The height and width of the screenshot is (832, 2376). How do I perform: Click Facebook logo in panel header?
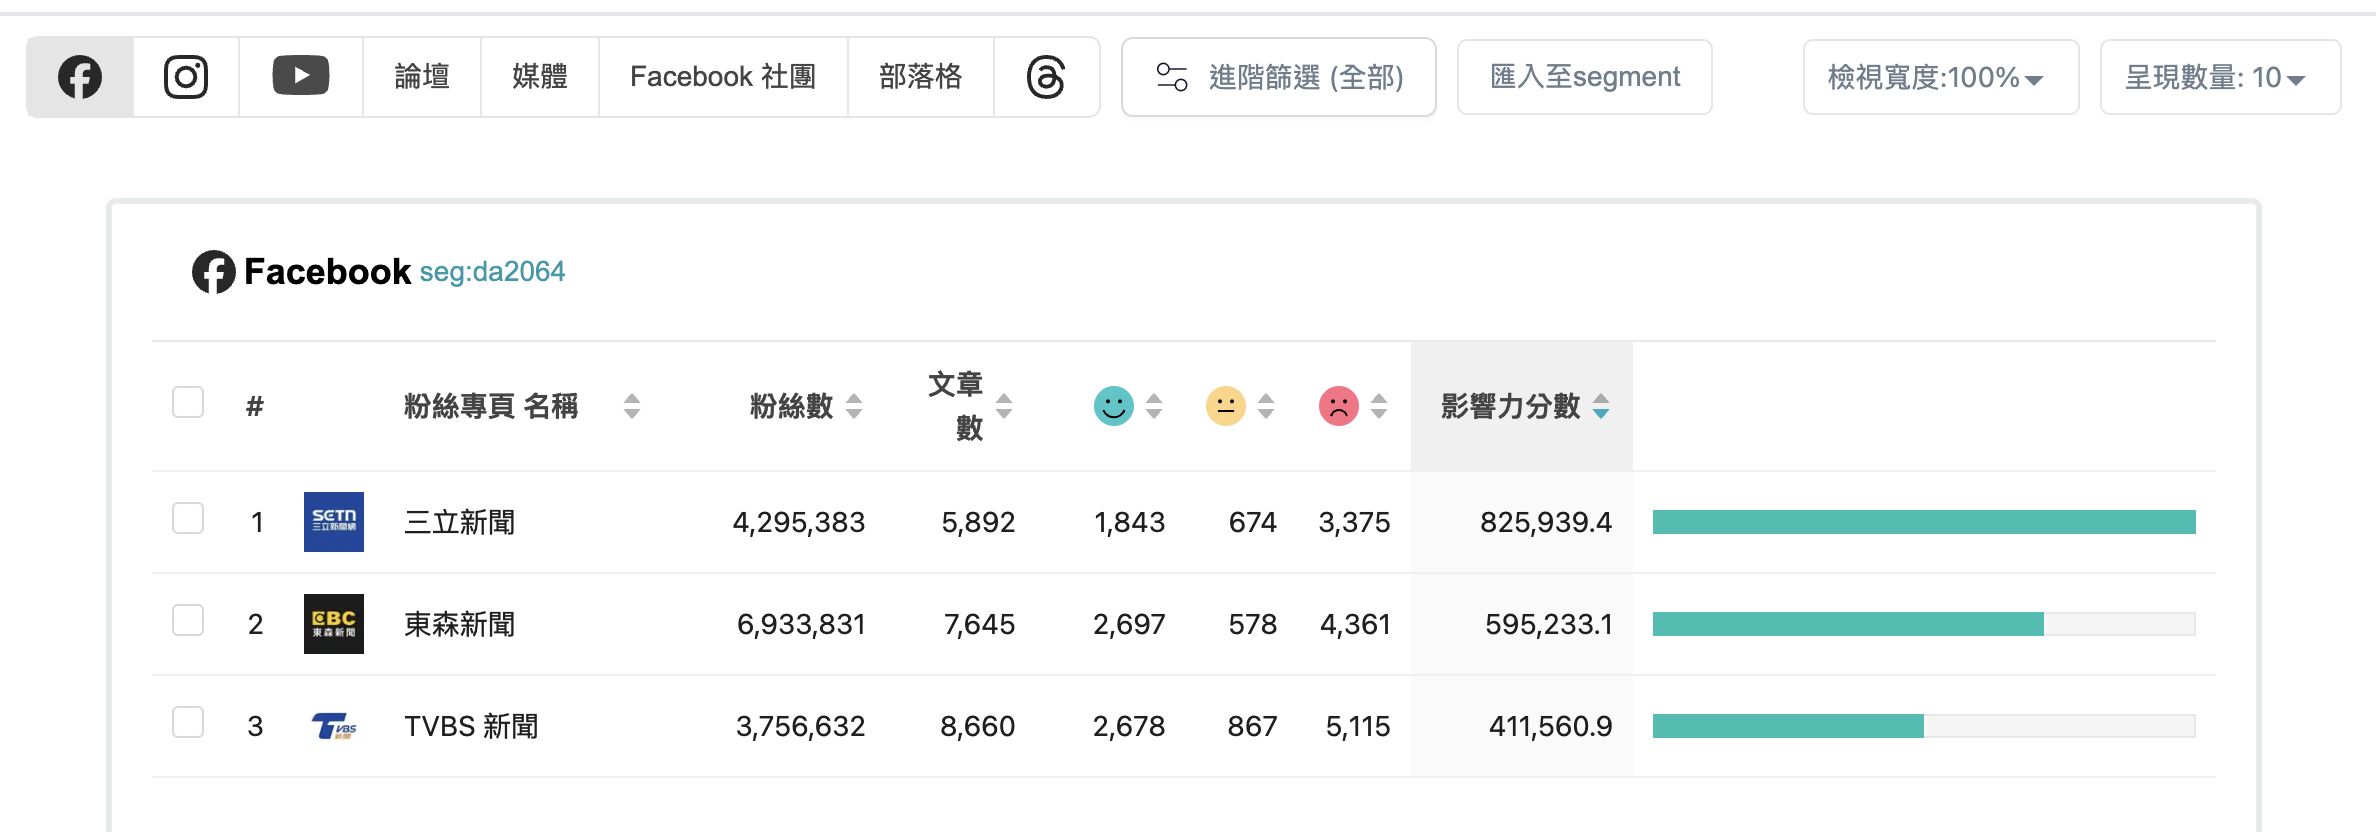(x=214, y=272)
